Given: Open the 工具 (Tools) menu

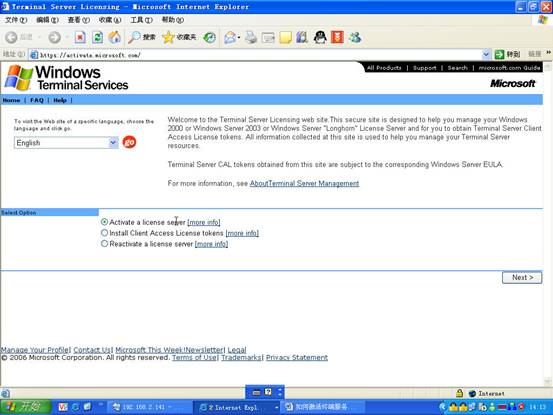Looking at the screenshot, I should pos(141,20).
